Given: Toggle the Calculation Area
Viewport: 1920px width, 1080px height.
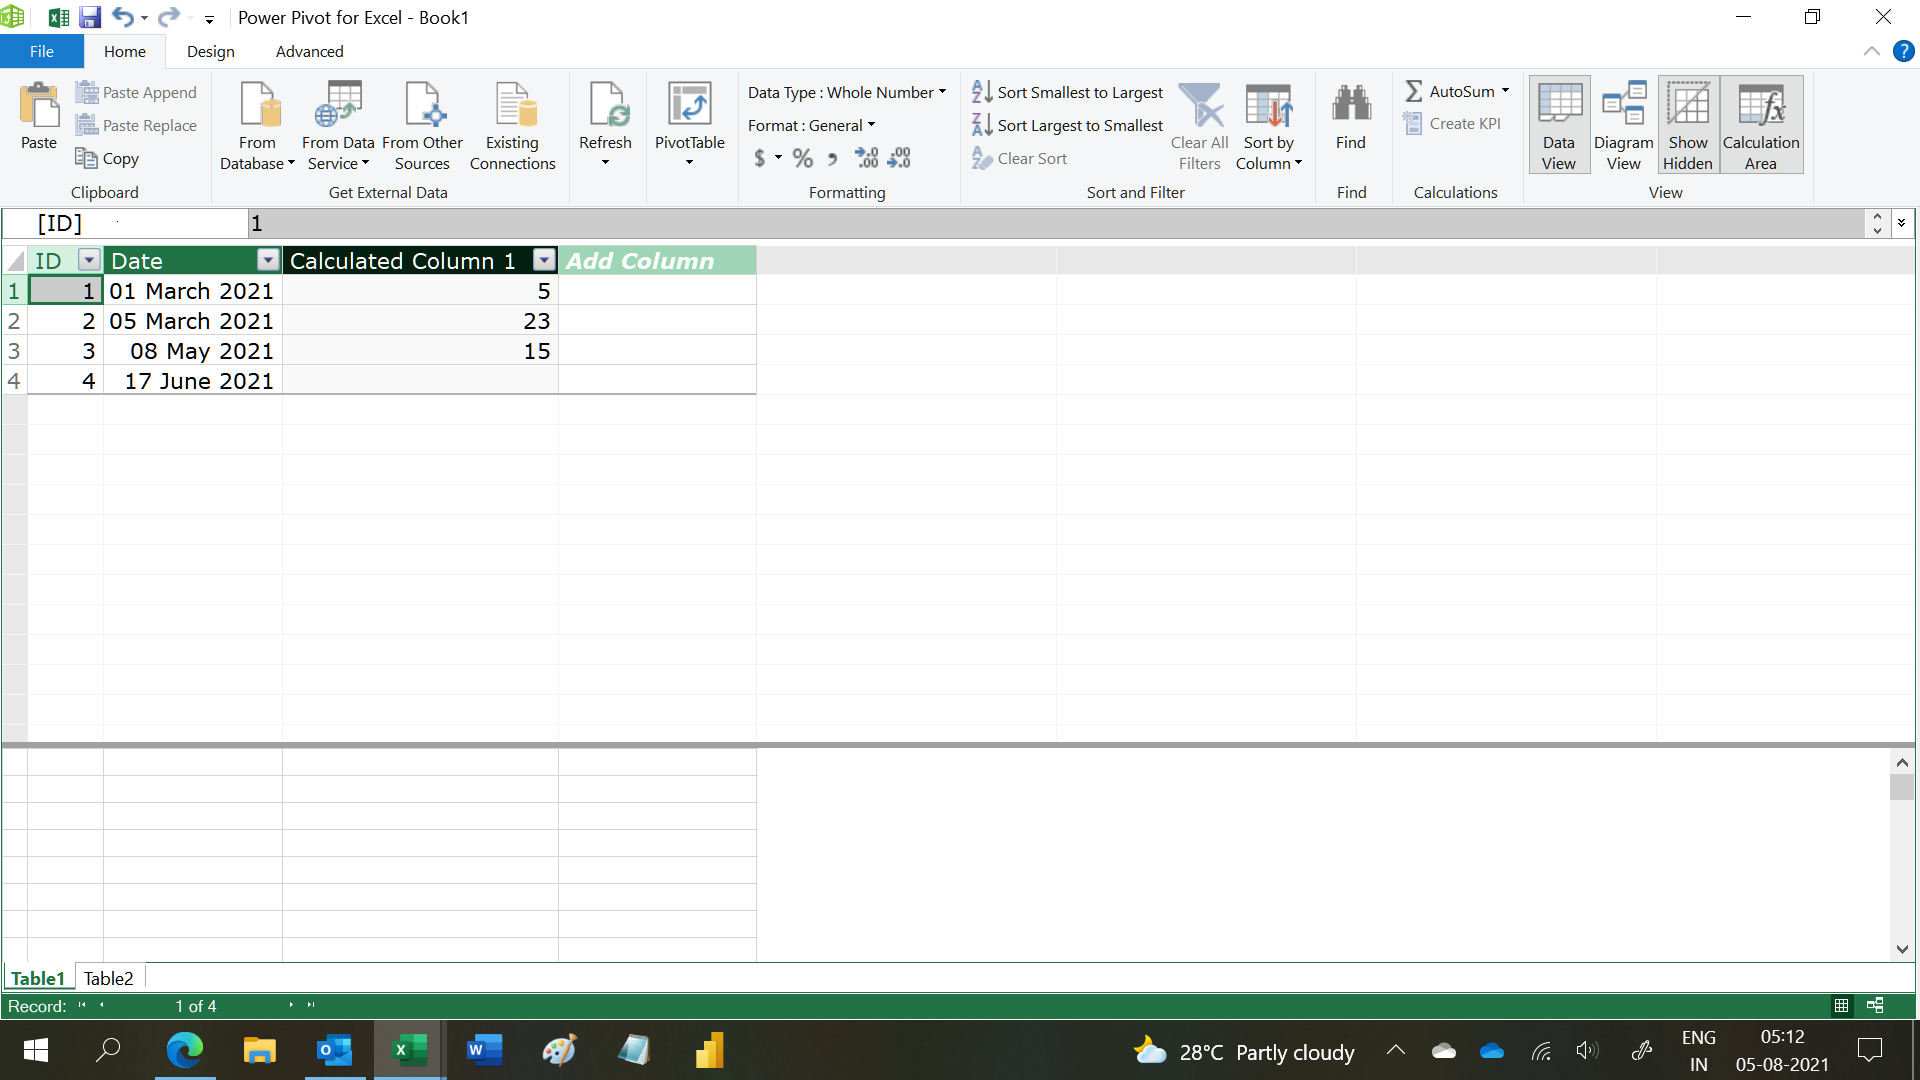Looking at the screenshot, I should pos(1761,126).
